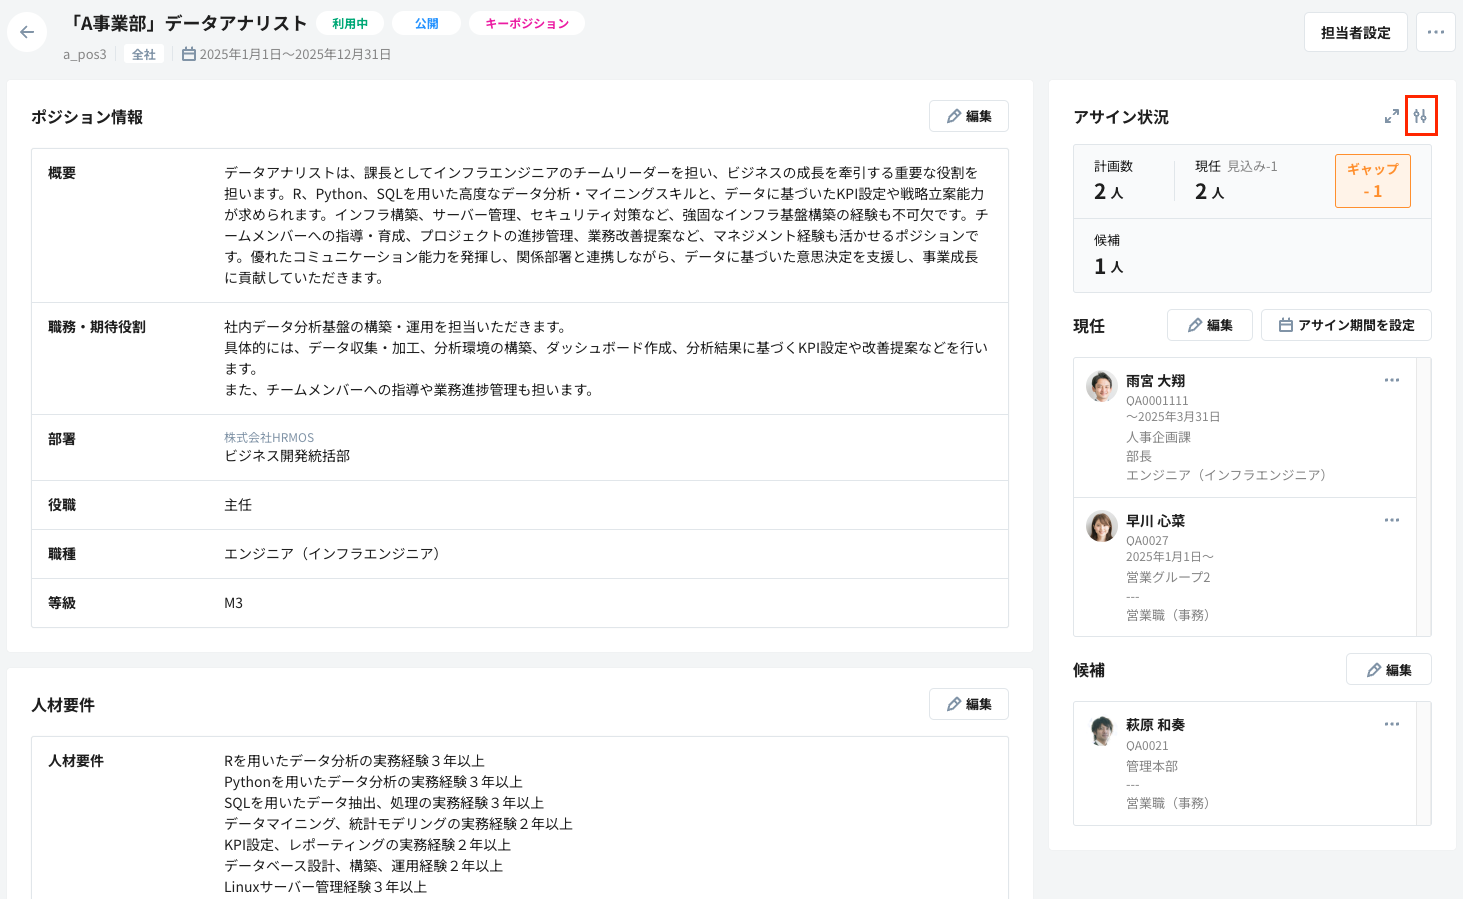The width and height of the screenshot is (1463, 899).
Task: Open the アサイン状況 filter settings icon
Action: (1422, 116)
